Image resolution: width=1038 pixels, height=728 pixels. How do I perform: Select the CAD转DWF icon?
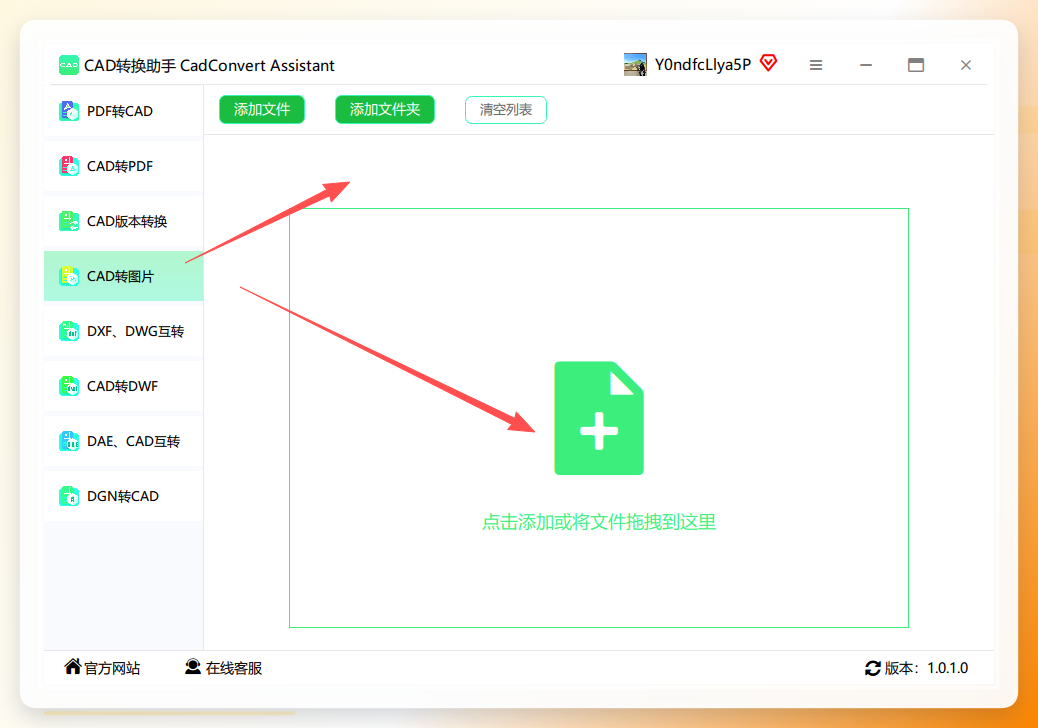click(69, 386)
